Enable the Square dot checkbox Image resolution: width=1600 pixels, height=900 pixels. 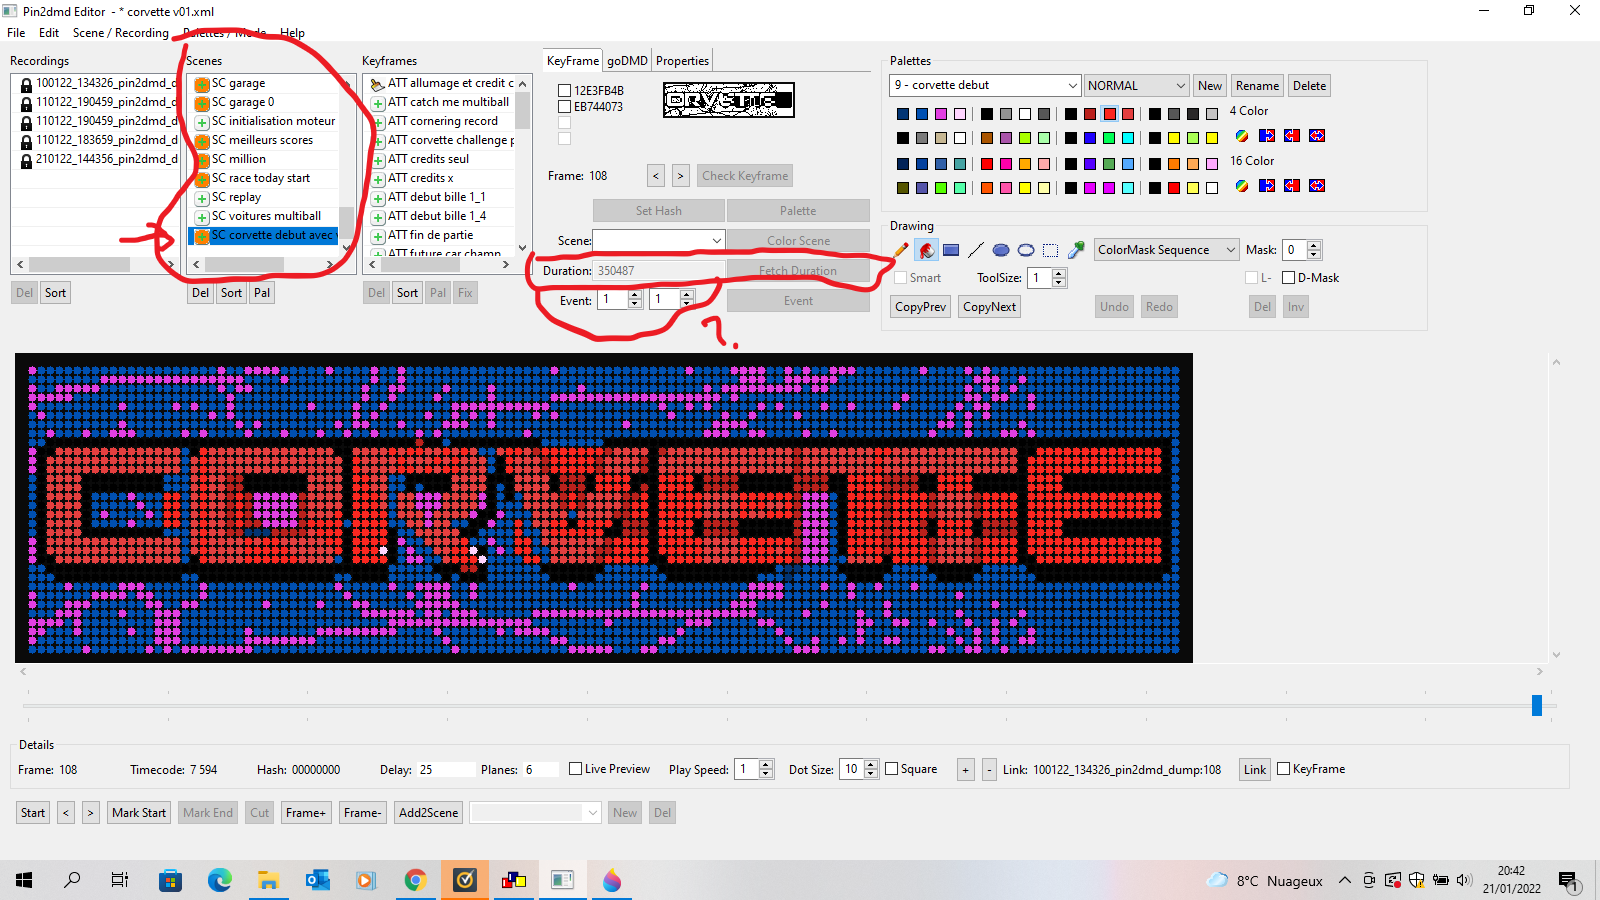click(891, 769)
